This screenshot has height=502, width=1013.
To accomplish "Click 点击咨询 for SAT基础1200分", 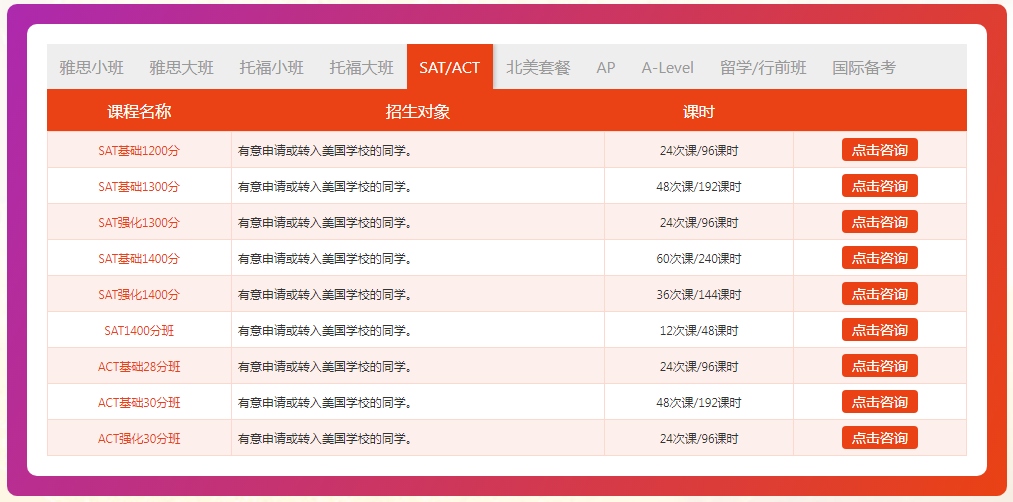I will tap(879, 150).
